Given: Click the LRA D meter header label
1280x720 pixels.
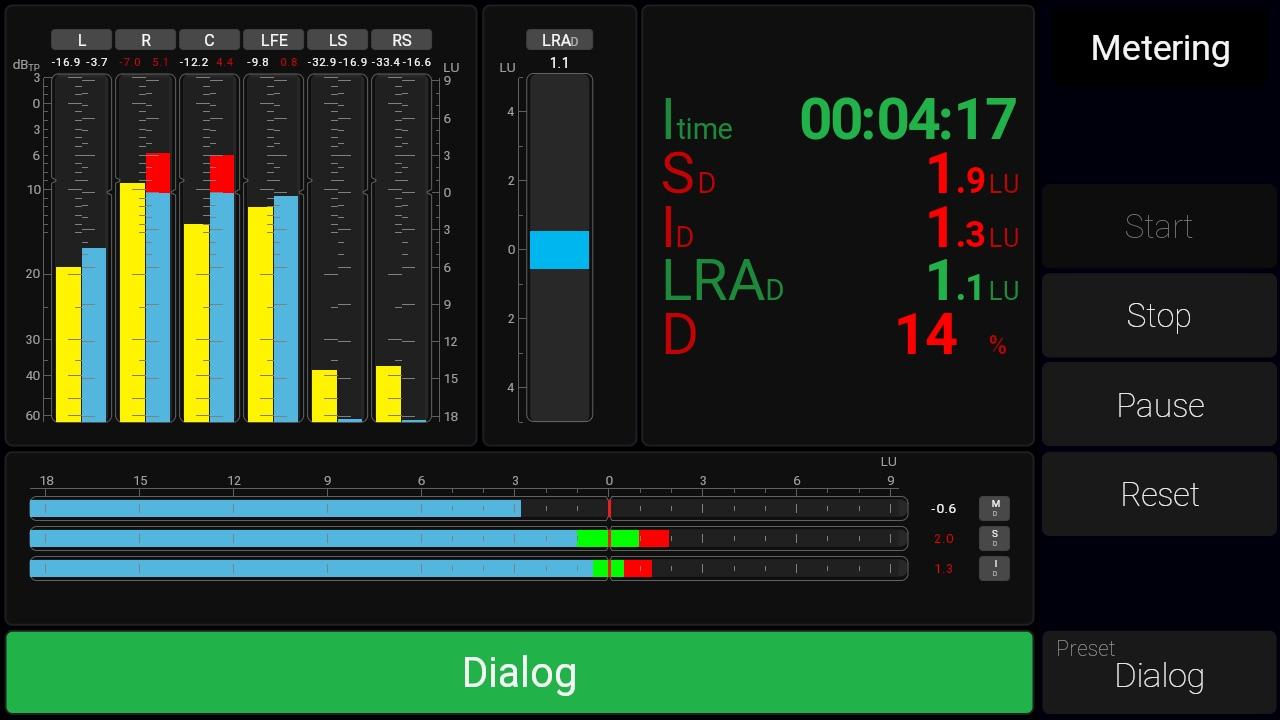Looking at the screenshot, I should [x=559, y=40].
